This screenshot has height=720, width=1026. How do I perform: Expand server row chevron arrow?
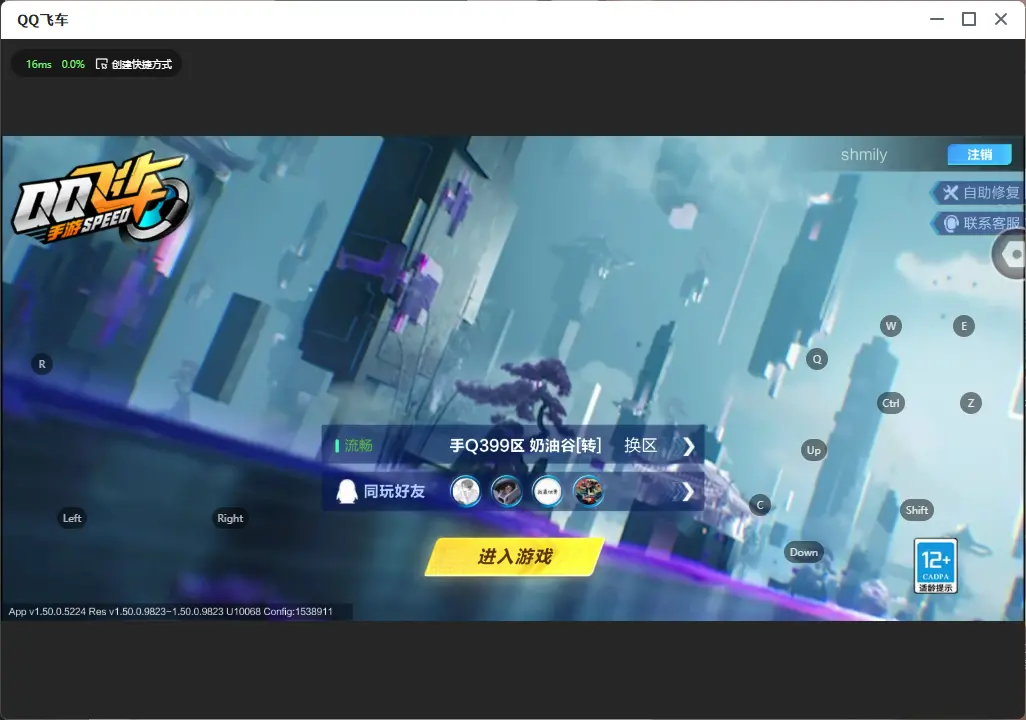point(688,446)
